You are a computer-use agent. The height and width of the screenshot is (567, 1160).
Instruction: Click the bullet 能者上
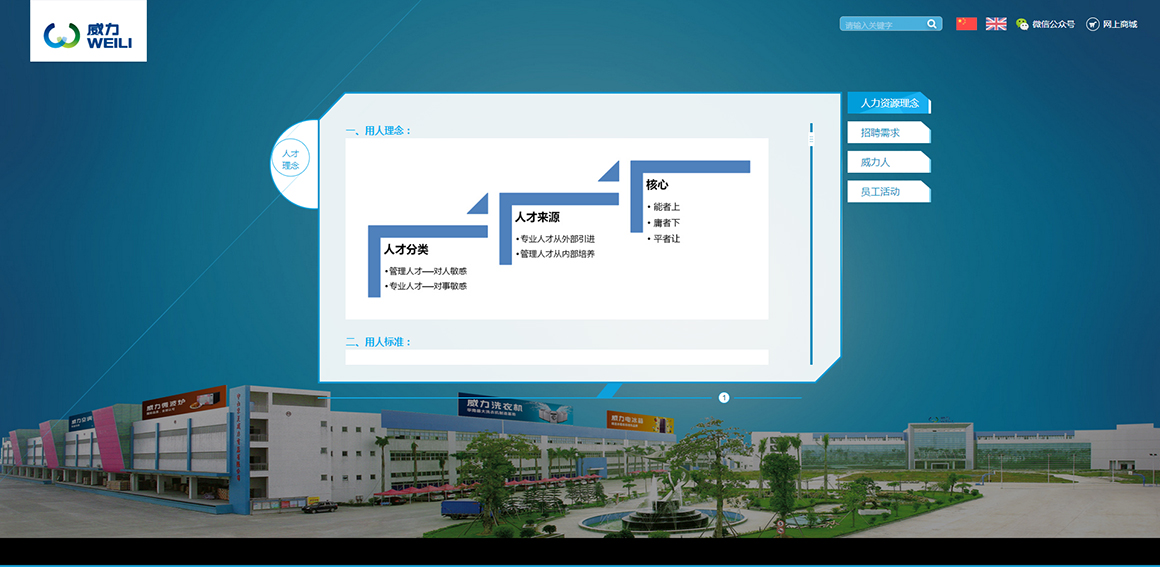pos(667,207)
